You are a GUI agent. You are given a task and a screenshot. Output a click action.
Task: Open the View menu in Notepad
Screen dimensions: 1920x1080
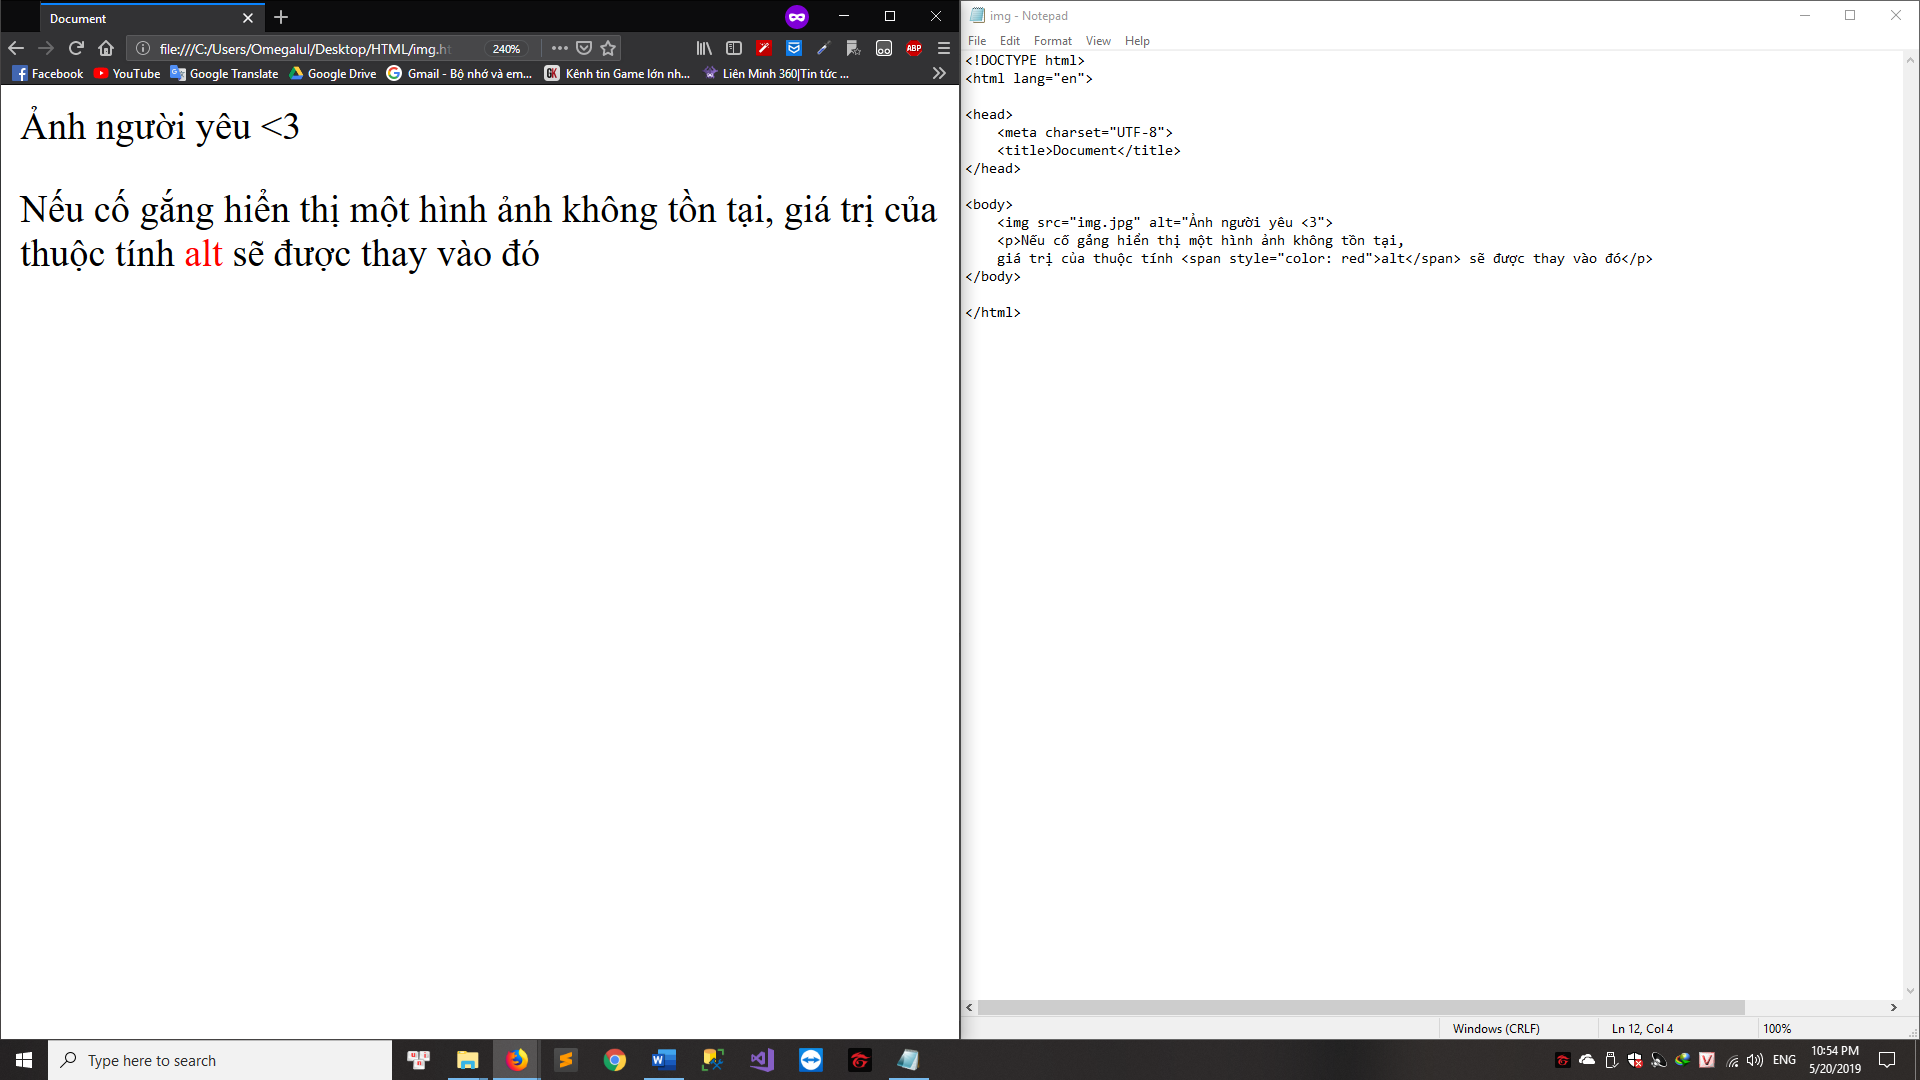(x=1098, y=41)
